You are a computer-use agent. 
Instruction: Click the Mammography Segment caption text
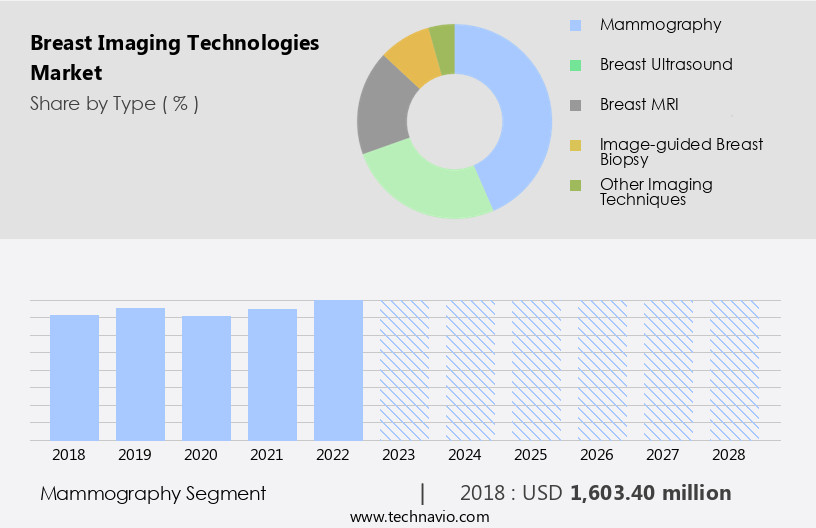pyautogui.click(x=153, y=493)
